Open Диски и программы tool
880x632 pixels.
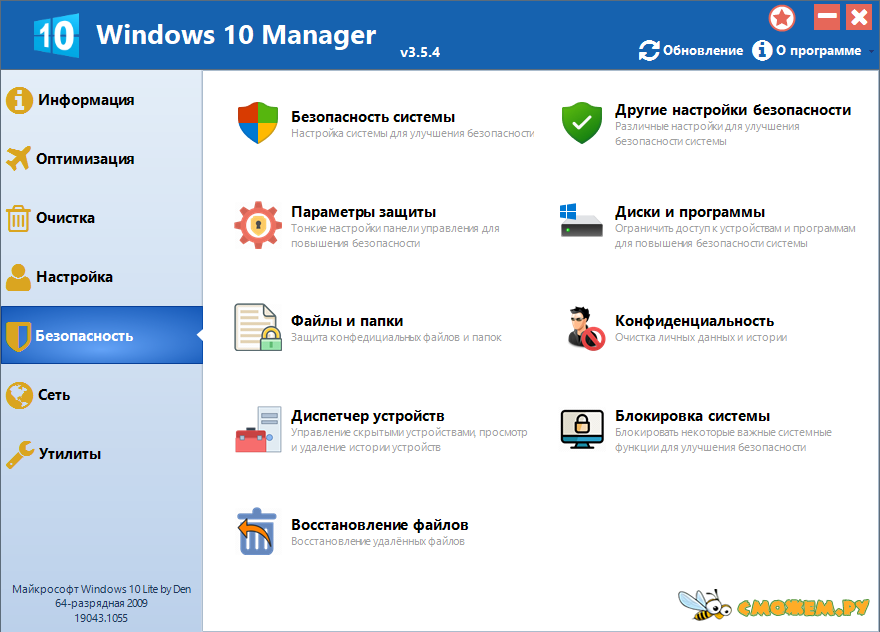coord(690,212)
